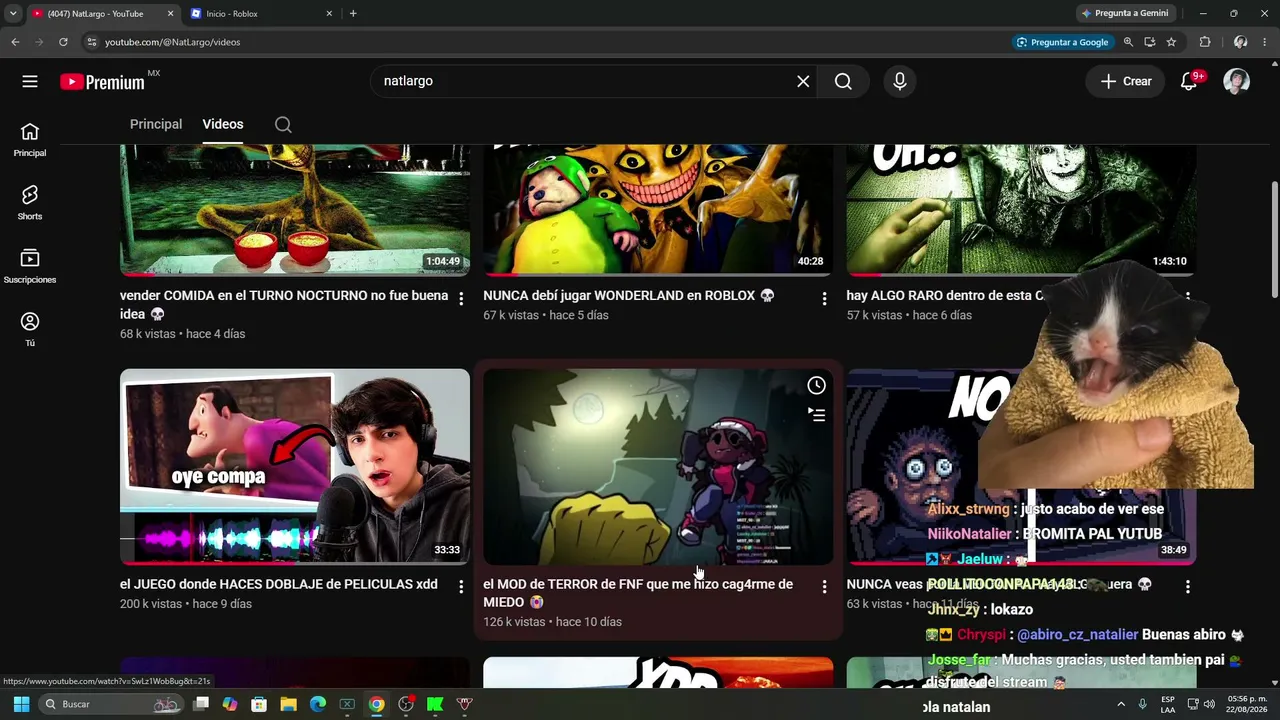Select the Videos channel tab
This screenshot has height=720, width=1280.
point(223,124)
